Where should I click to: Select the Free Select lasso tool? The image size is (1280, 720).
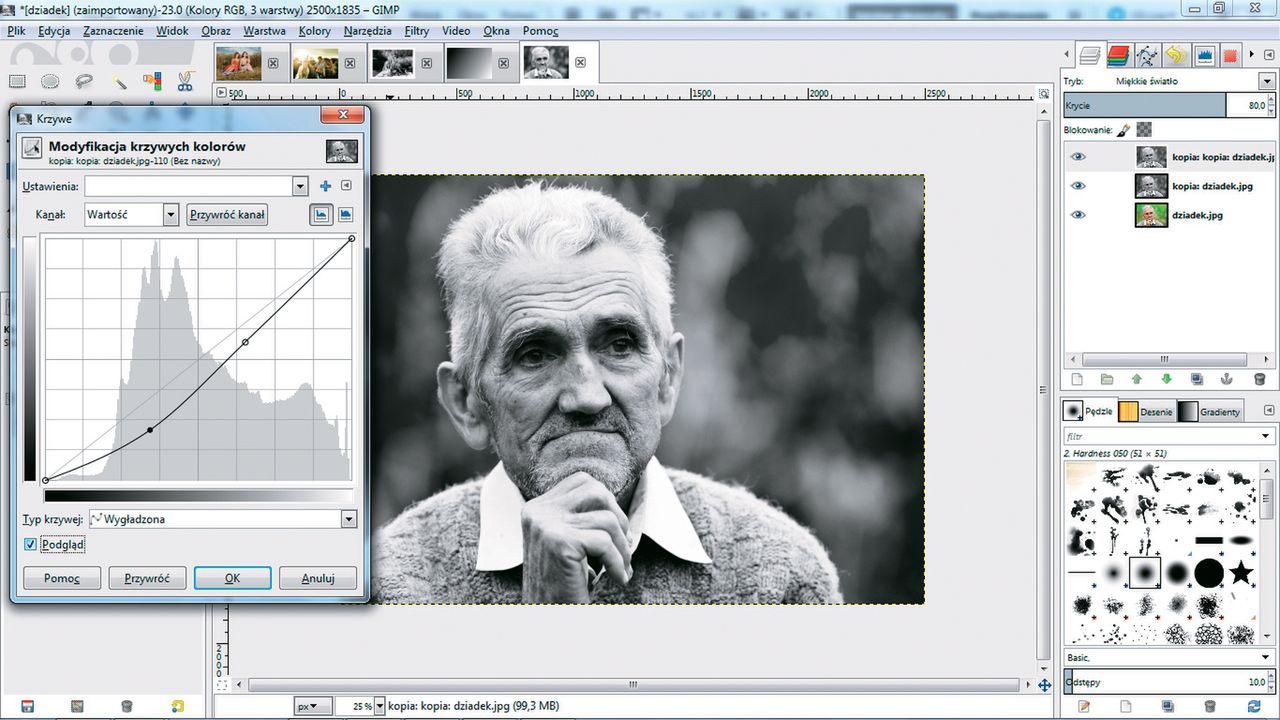point(85,81)
